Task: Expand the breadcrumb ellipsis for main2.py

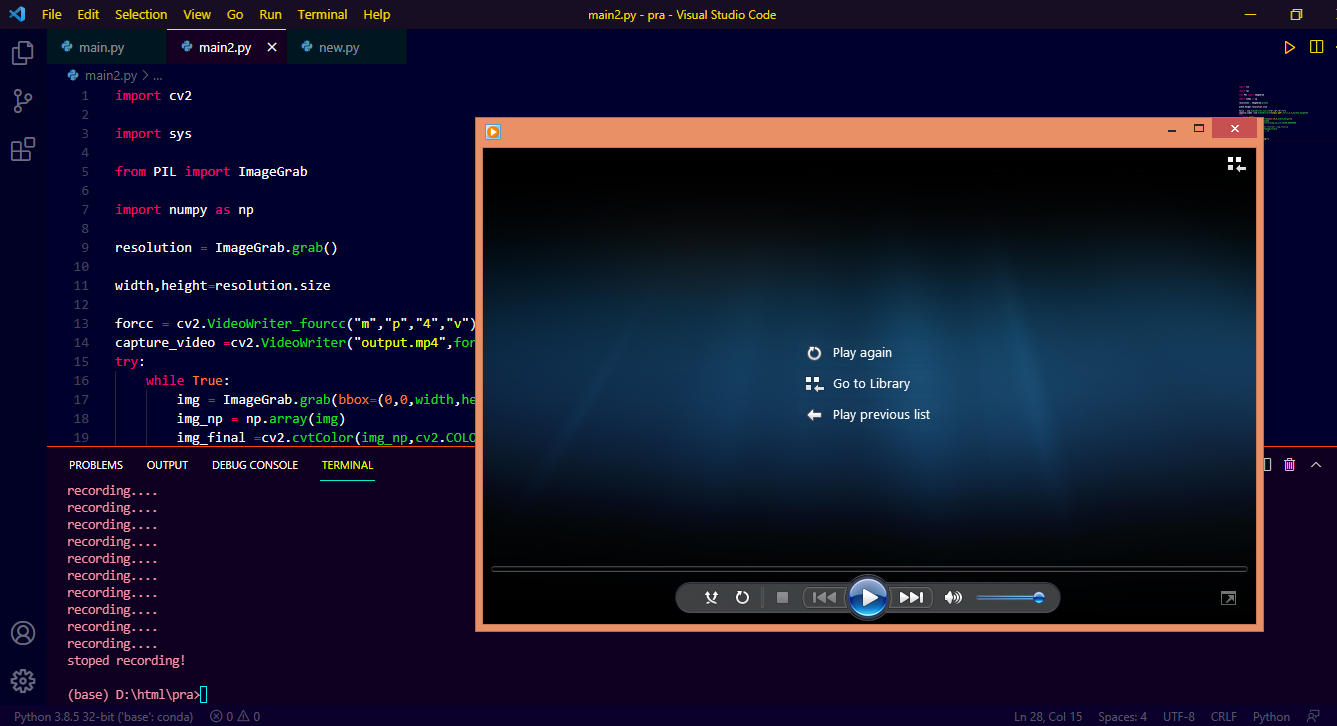Action: click(x=157, y=74)
